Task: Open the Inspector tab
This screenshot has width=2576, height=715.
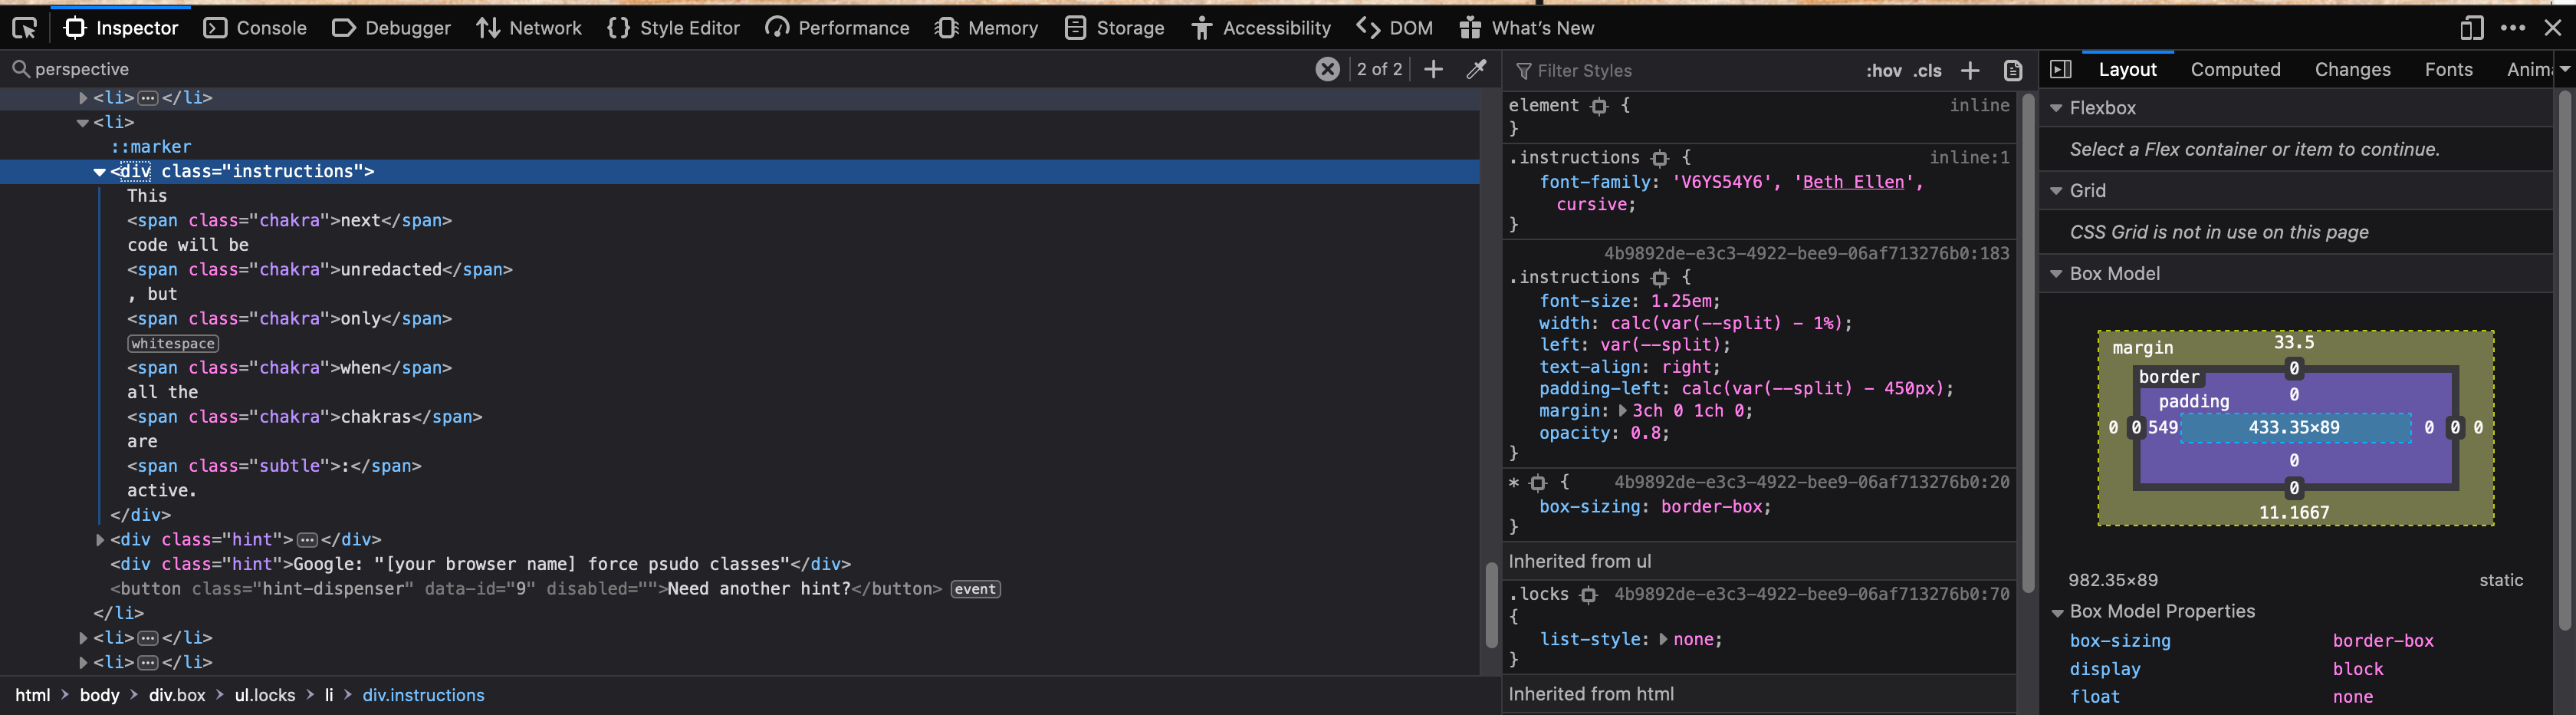Action: 120,28
